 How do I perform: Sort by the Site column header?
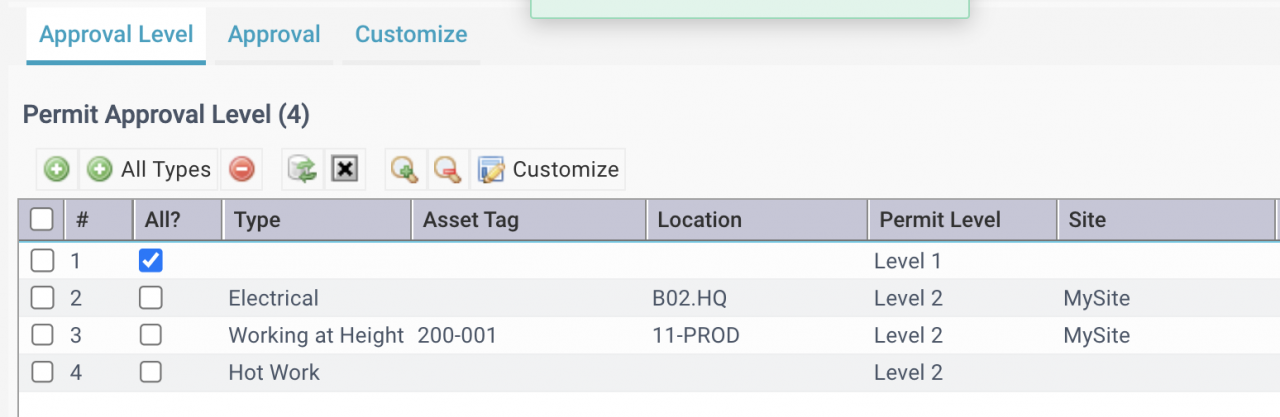tap(1166, 220)
